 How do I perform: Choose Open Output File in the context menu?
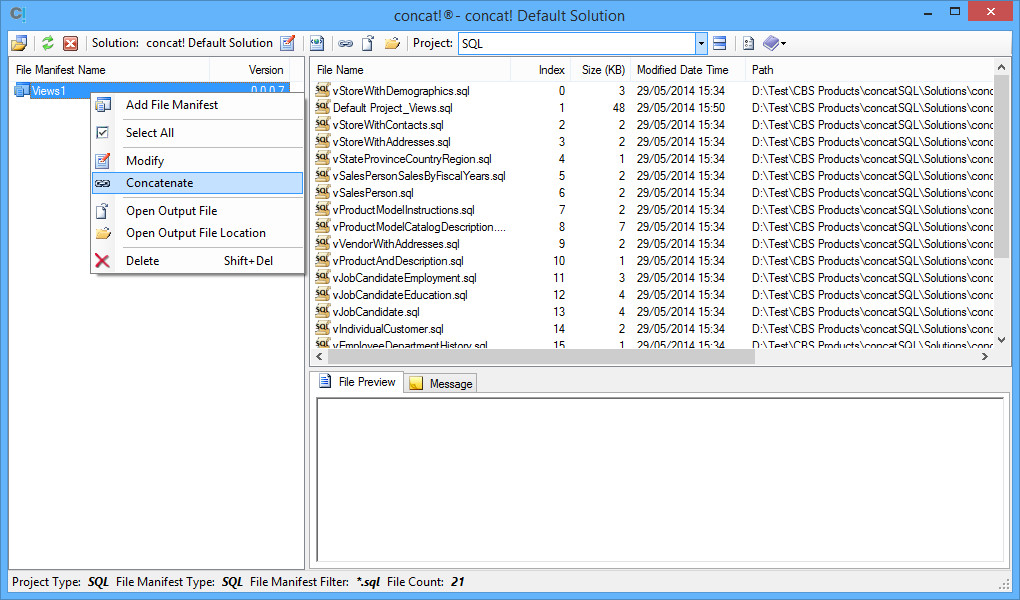198,211
